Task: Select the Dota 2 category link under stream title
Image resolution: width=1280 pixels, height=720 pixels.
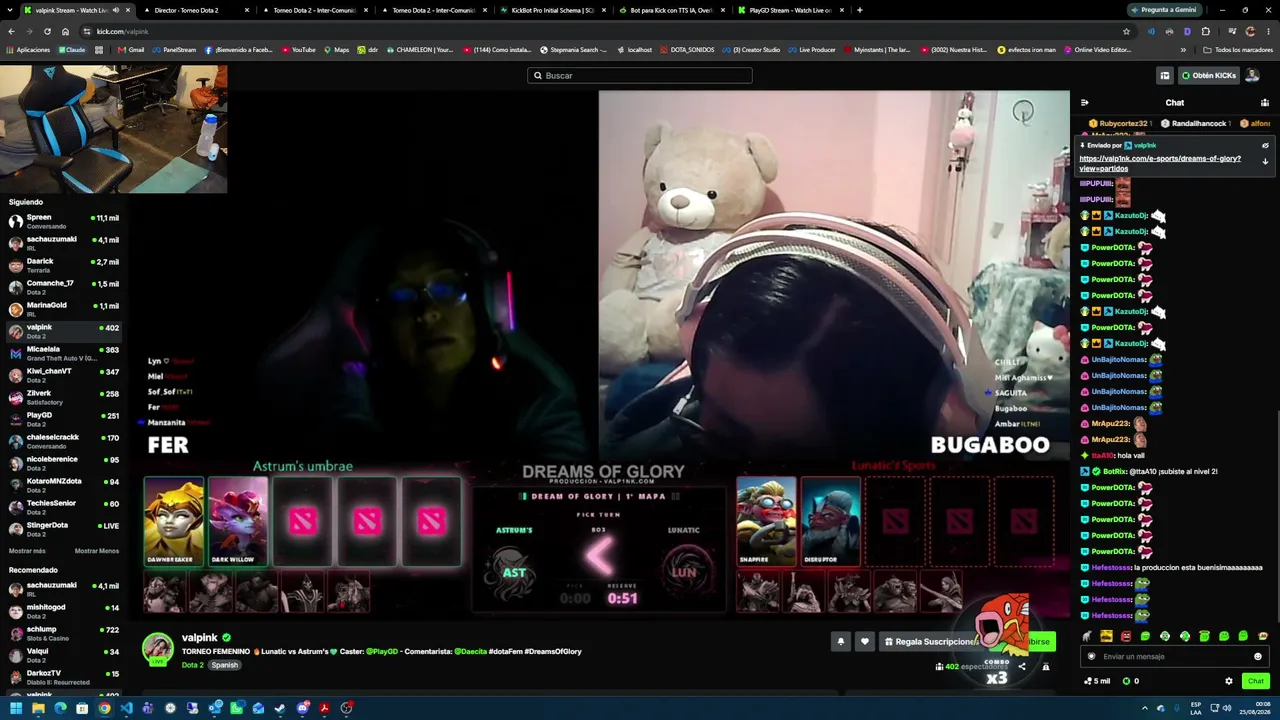Action: 192,665
